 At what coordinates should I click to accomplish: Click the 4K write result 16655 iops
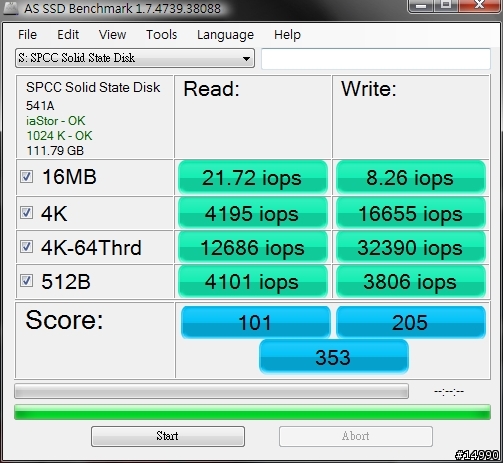click(x=411, y=213)
